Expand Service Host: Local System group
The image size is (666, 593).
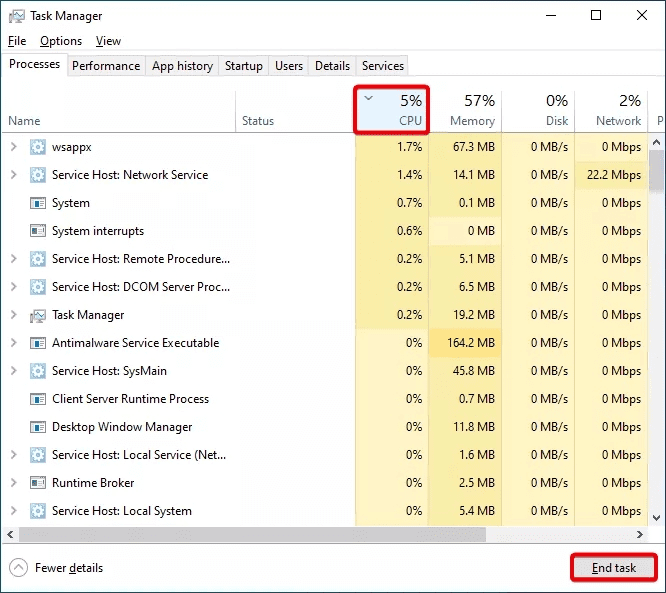point(14,511)
